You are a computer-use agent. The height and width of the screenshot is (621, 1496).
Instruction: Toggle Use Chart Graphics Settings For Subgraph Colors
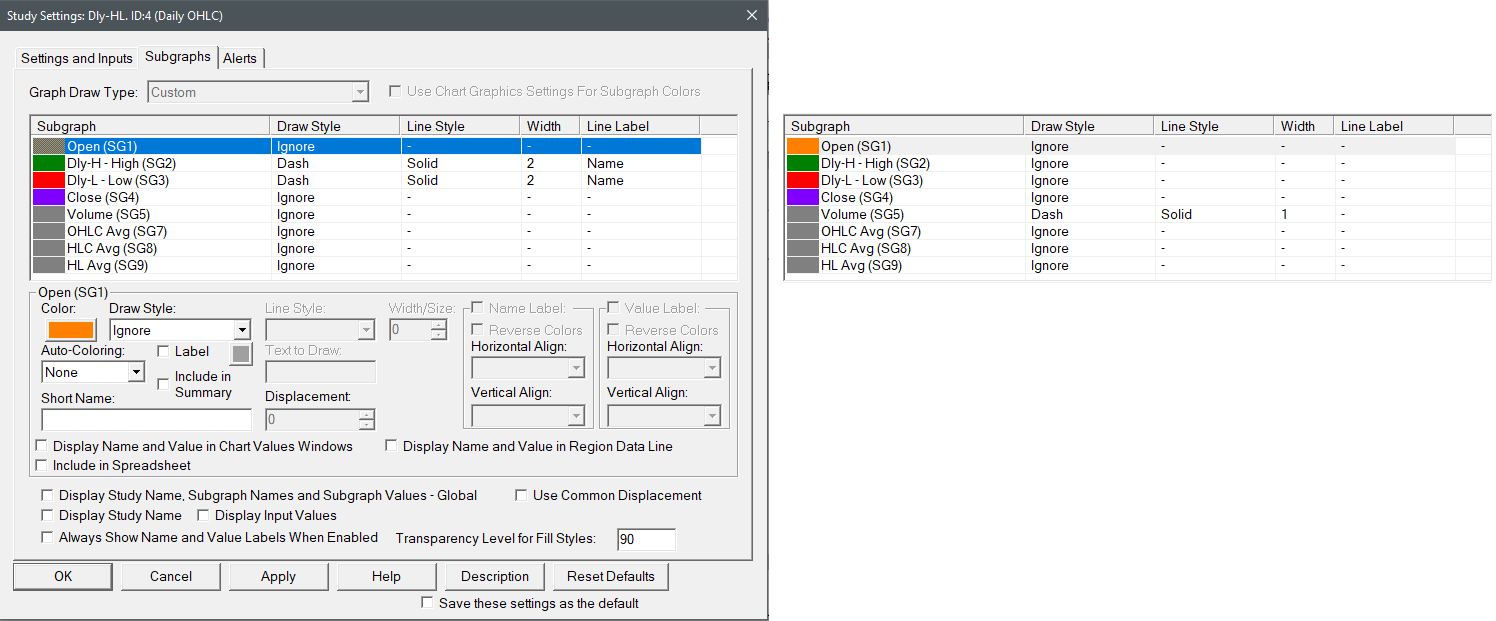pos(397,91)
